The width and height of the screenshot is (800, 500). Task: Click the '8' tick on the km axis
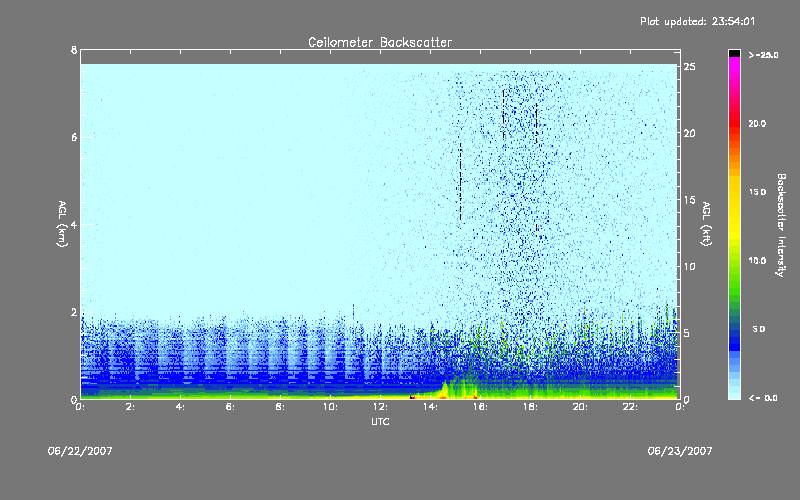coord(74,50)
